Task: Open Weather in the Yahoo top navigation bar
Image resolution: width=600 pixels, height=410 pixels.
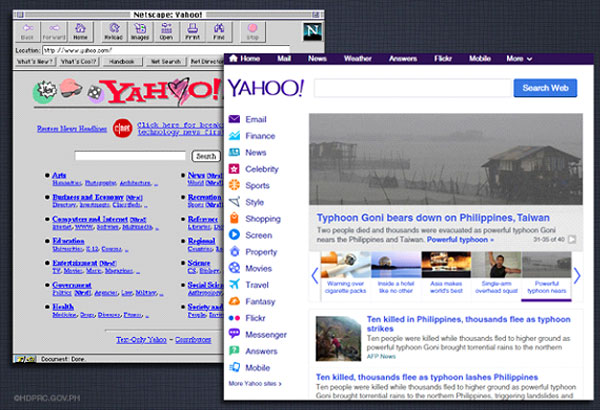Action: point(358,59)
